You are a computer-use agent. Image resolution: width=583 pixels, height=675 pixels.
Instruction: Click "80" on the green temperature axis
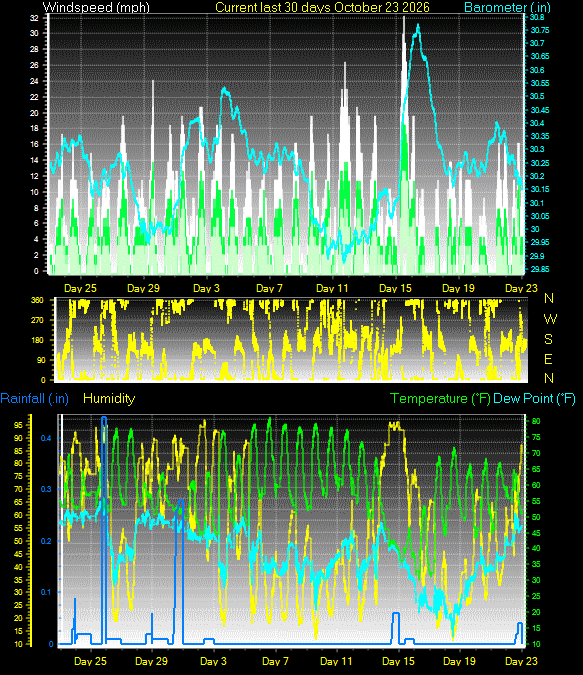pos(536,421)
